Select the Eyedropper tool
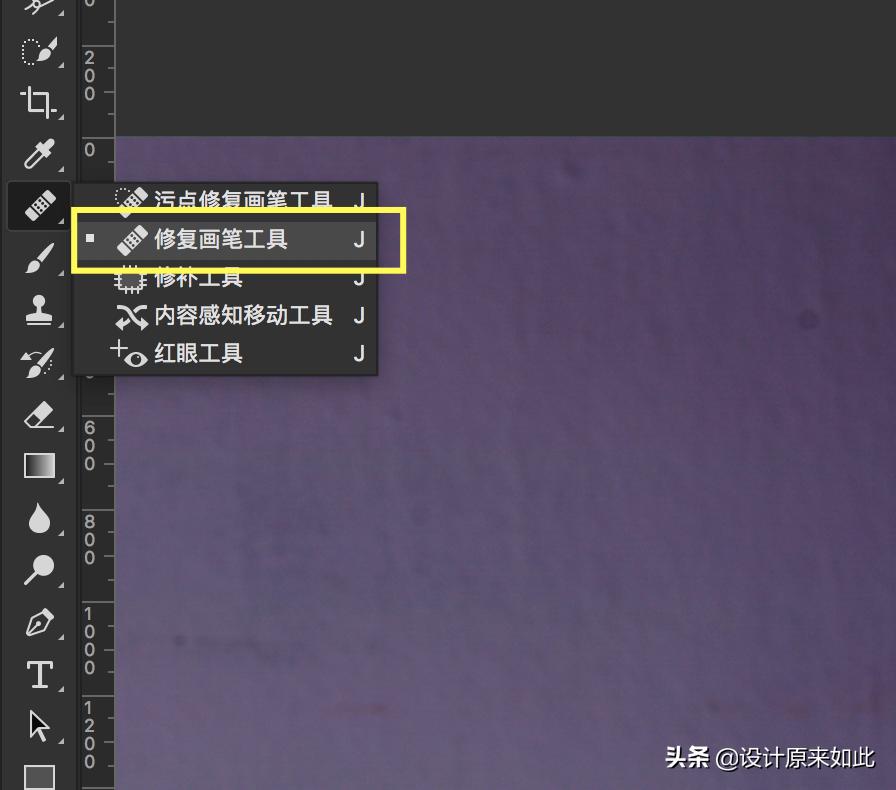 coord(38,155)
